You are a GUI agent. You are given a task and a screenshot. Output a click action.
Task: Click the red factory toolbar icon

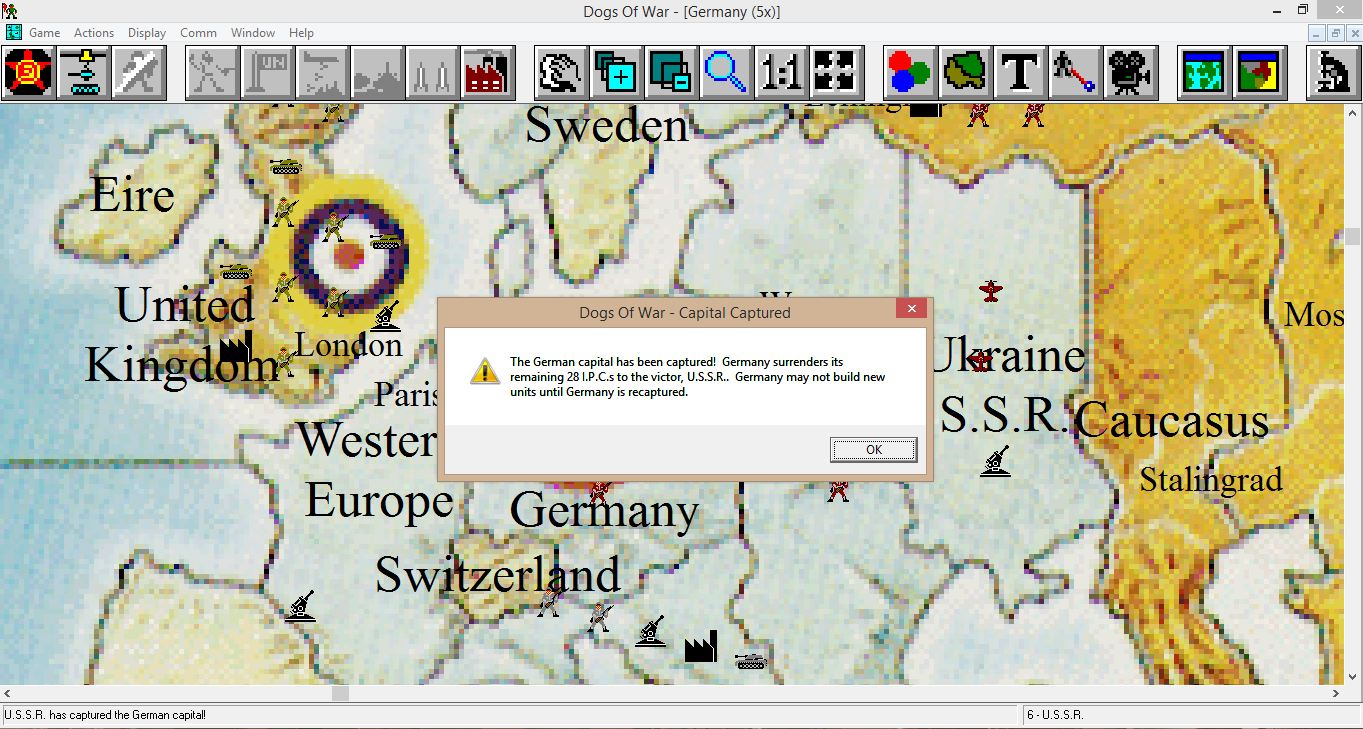pyautogui.click(x=488, y=73)
